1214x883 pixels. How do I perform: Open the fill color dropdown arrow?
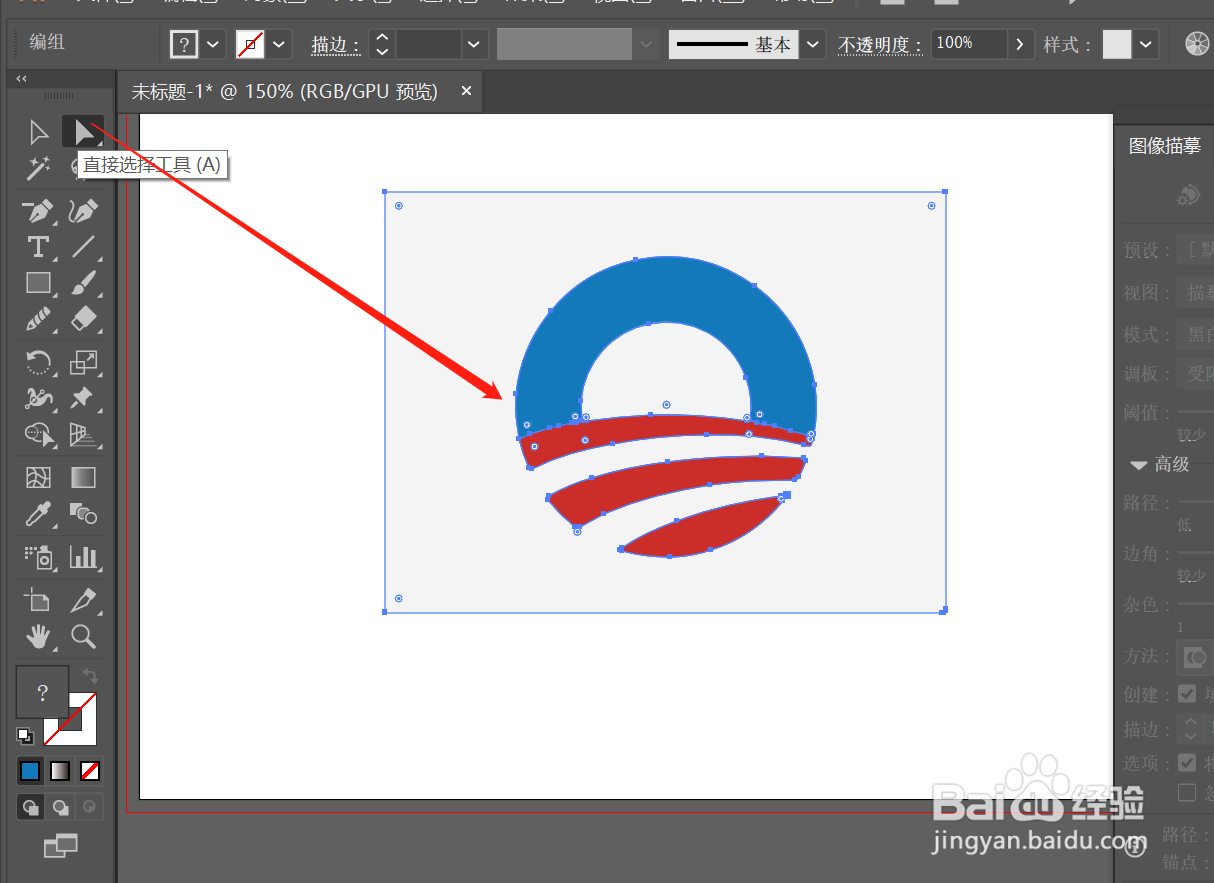click(214, 44)
